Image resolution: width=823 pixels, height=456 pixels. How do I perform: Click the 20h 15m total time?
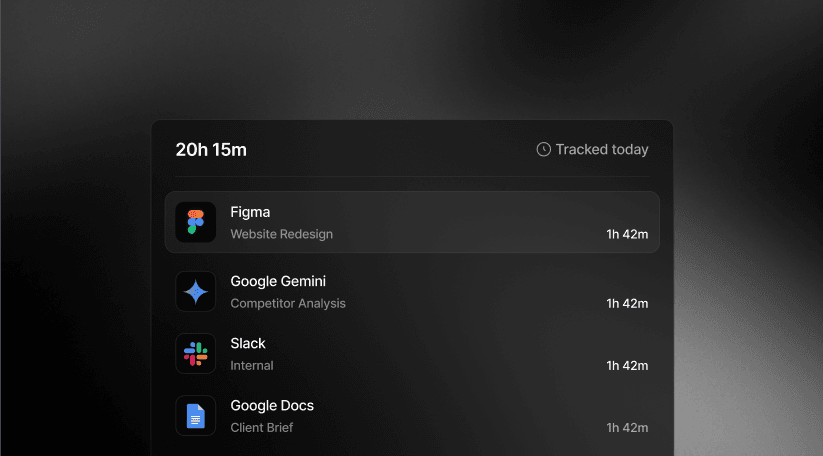tap(211, 150)
